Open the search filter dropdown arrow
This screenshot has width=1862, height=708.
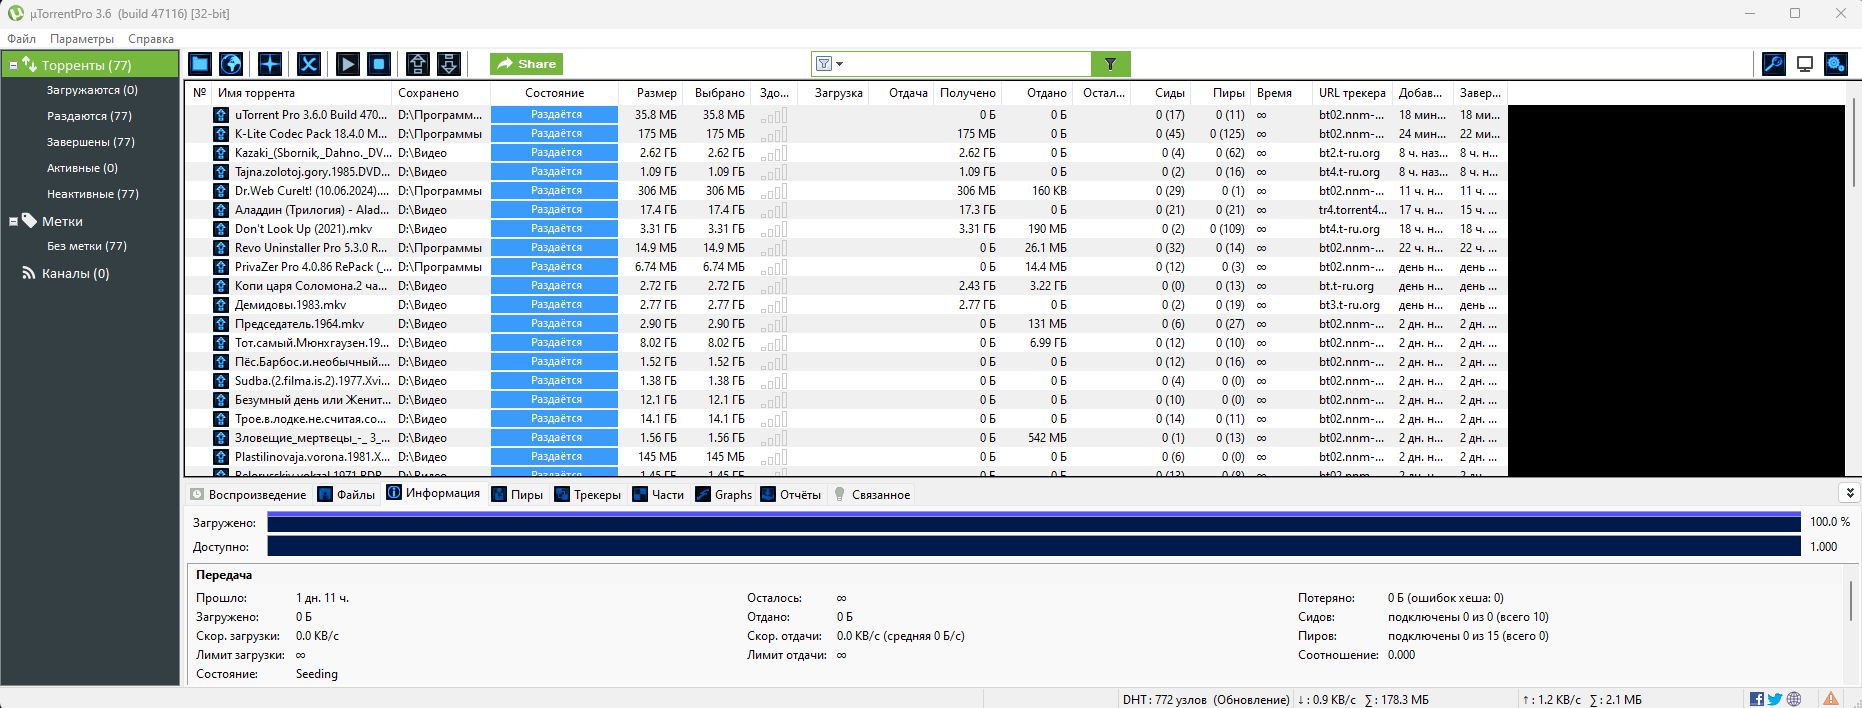pyautogui.click(x=840, y=64)
